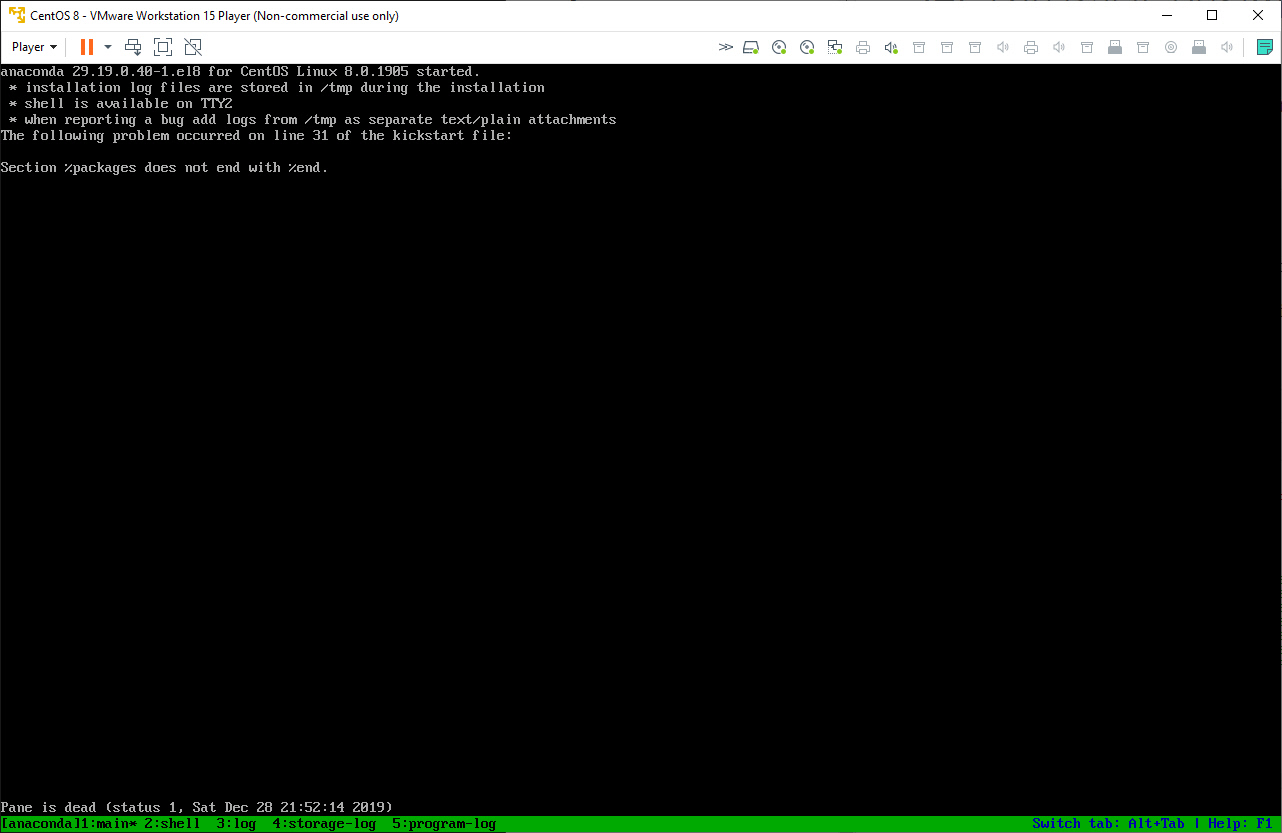The height and width of the screenshot is (833, 1282).
Task: Mute the virtual machine audio
Action: pyautogui.click(x=1227, y=46)
